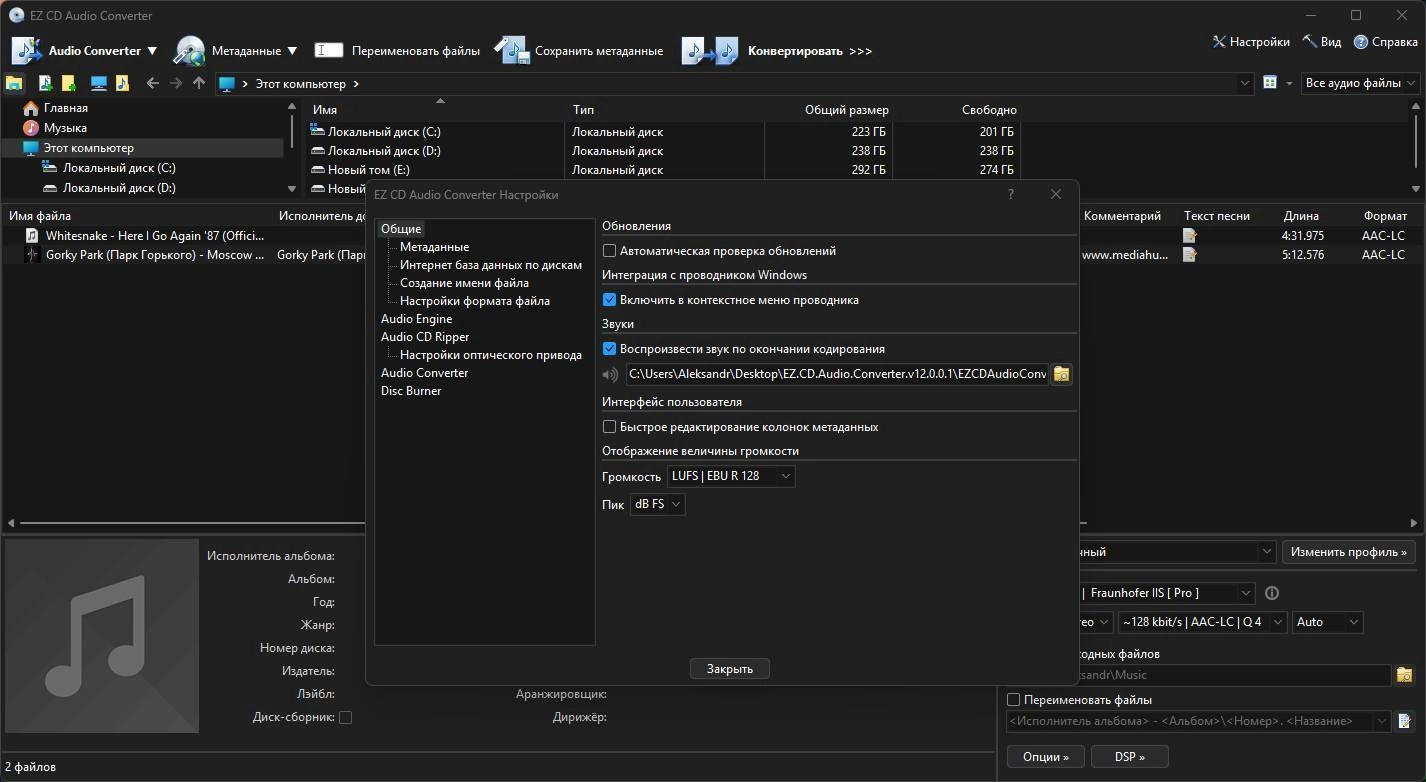The image size is (1426, 782).
Task: Click the Закрыть button
Action: [730, 669]
